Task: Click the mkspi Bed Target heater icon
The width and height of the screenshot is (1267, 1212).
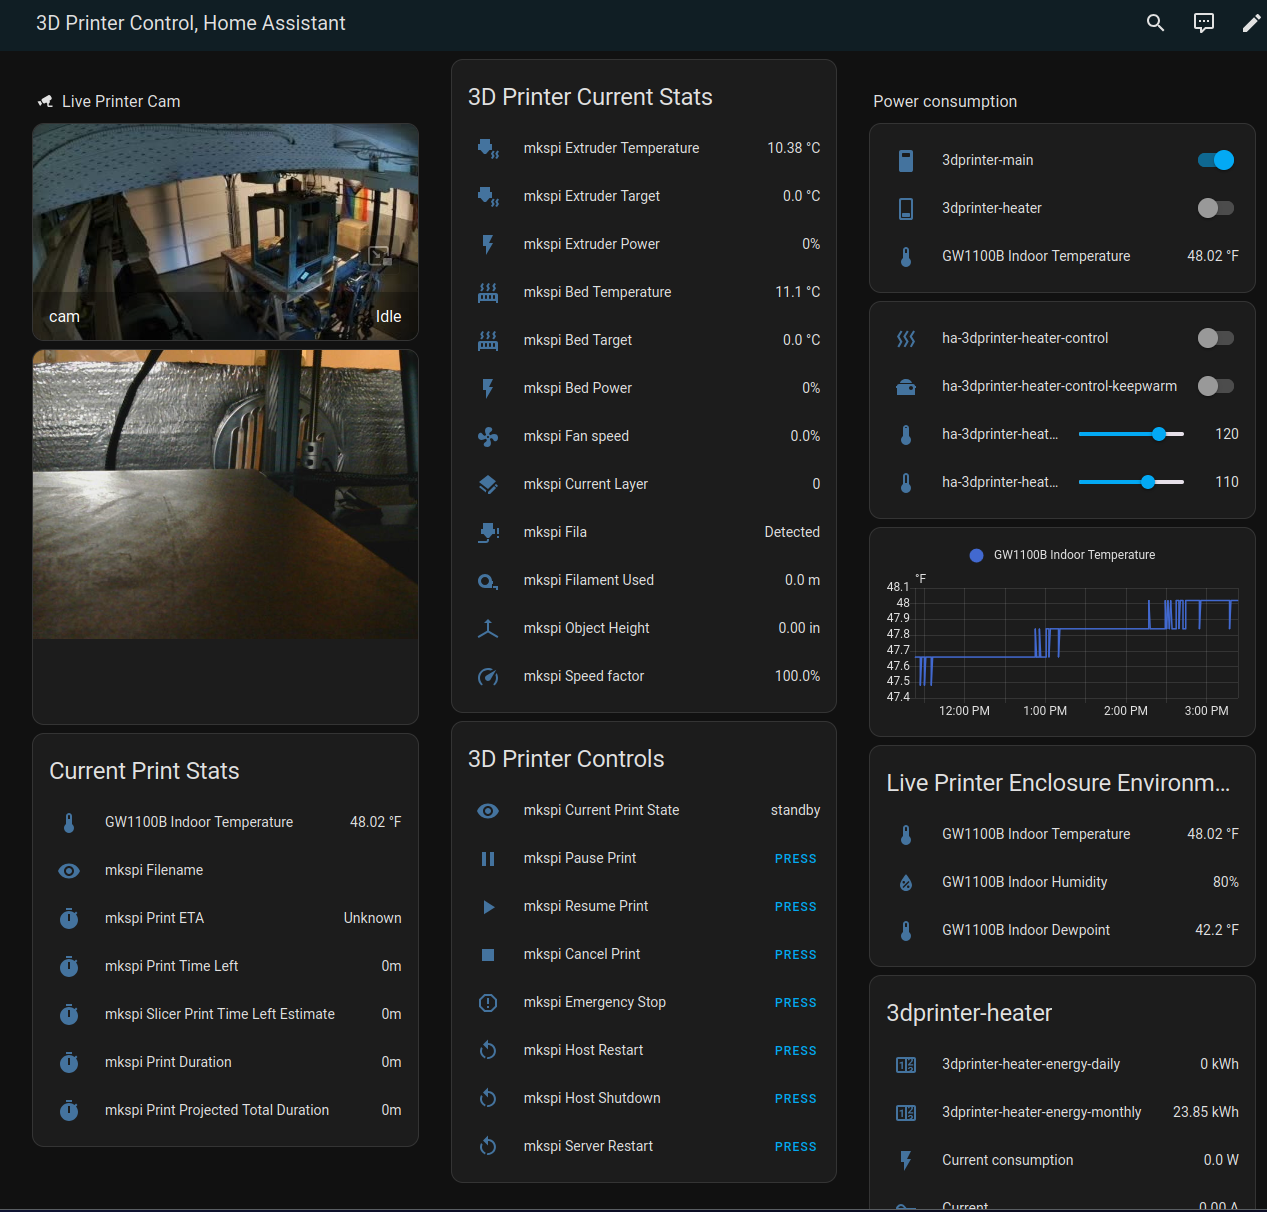Action: [488, 340]
